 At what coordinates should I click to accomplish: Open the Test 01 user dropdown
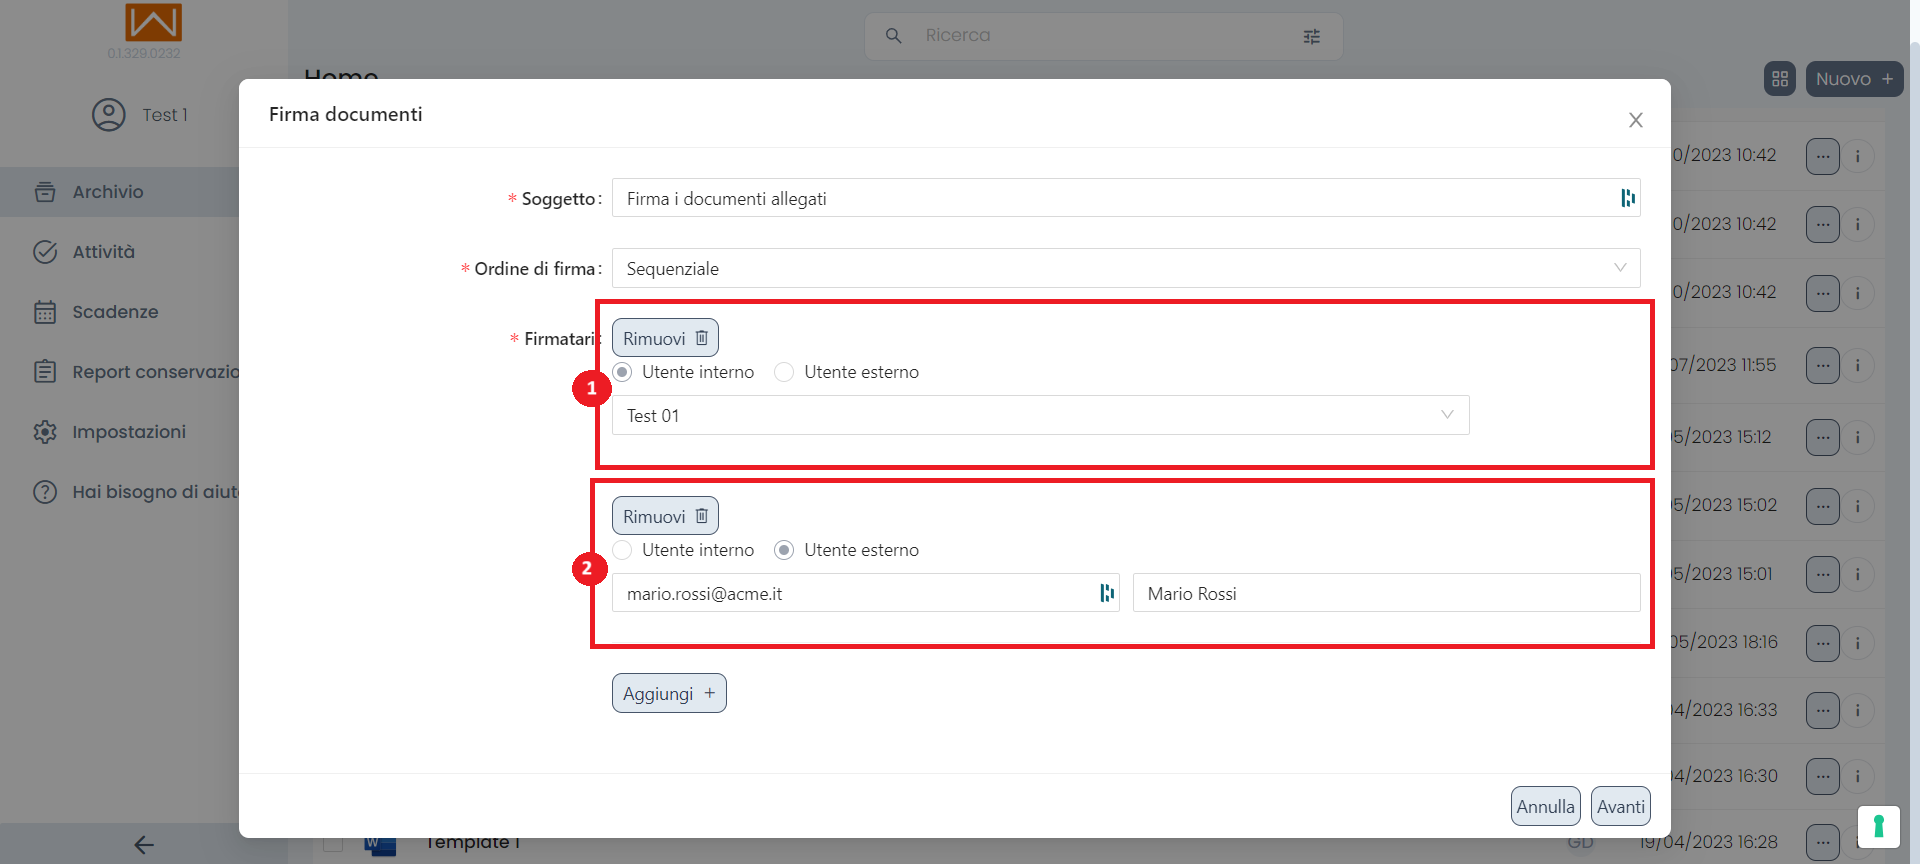coord(1040,415)
